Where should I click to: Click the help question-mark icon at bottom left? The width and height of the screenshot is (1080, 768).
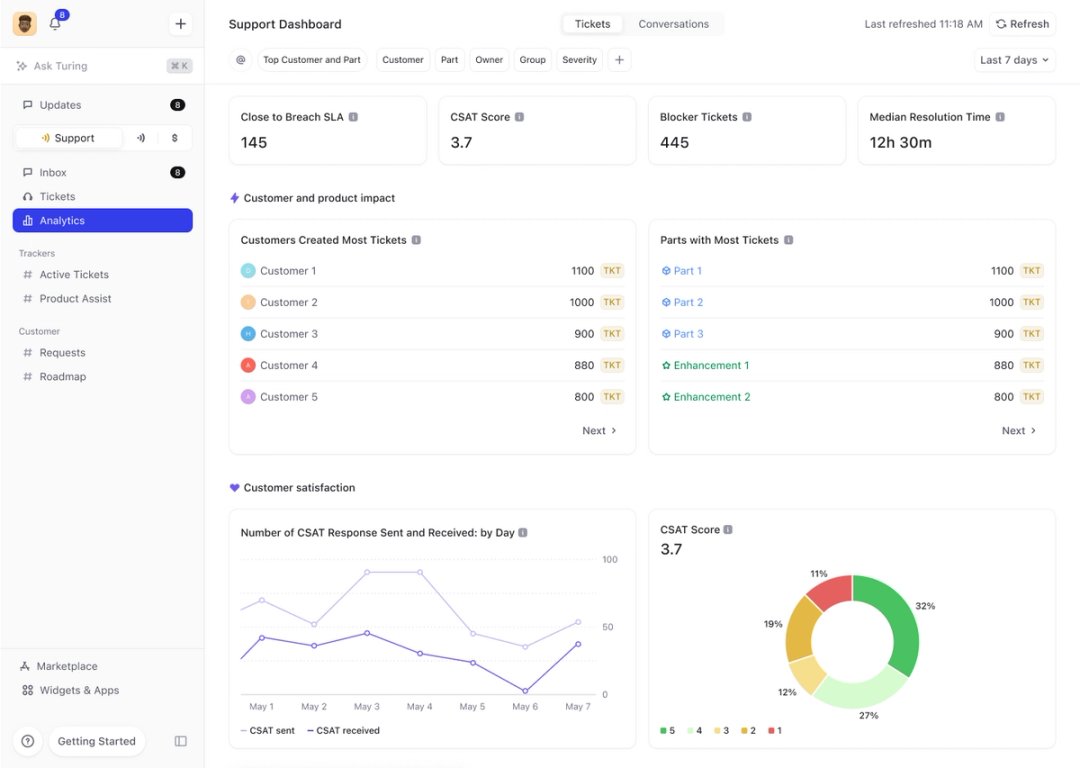pyautogui.click(x=27, y=741)
